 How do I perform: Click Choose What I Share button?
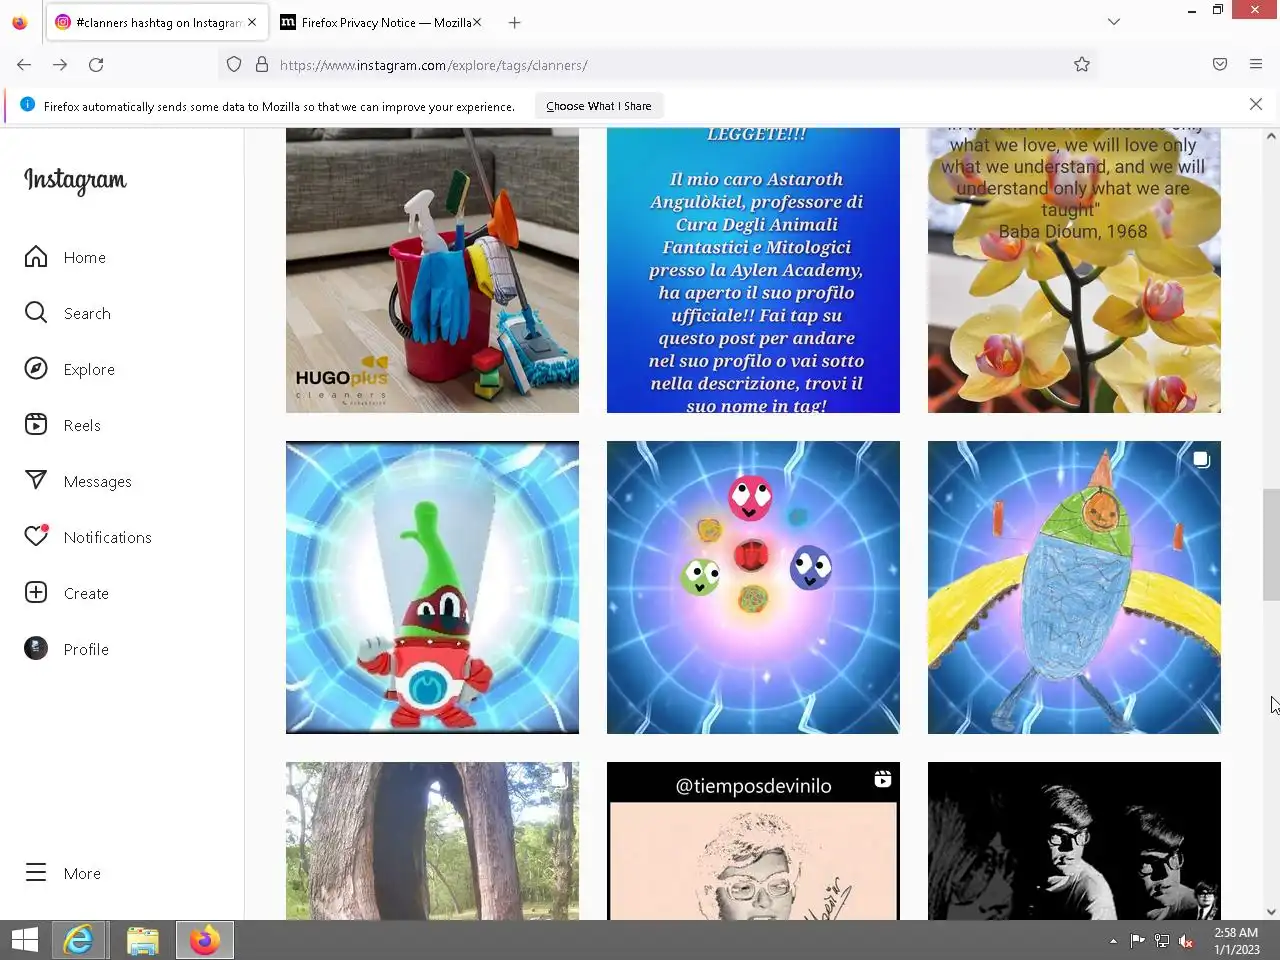[x=598, y=106]
